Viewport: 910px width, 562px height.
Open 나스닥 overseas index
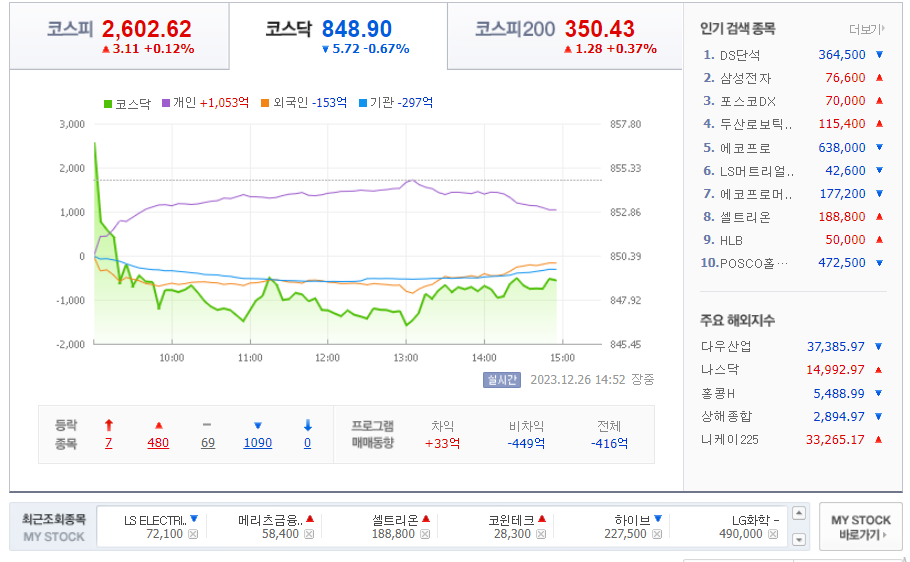(x=720, y=370)
